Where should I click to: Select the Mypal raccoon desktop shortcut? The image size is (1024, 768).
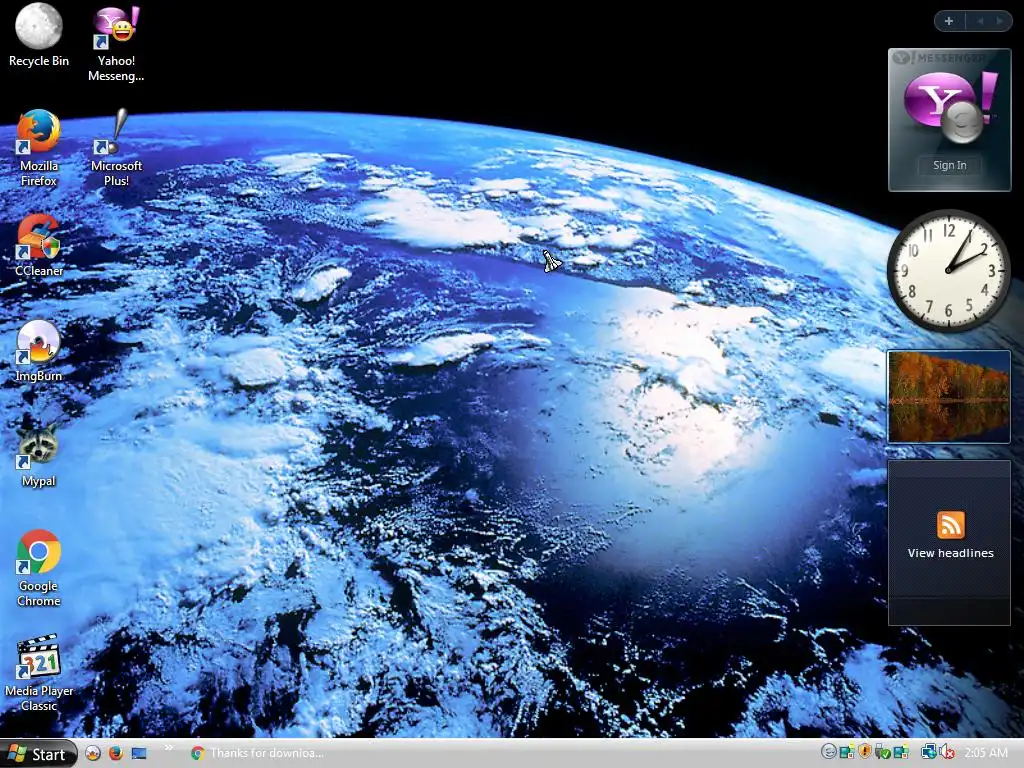click(x=39, y=456)
